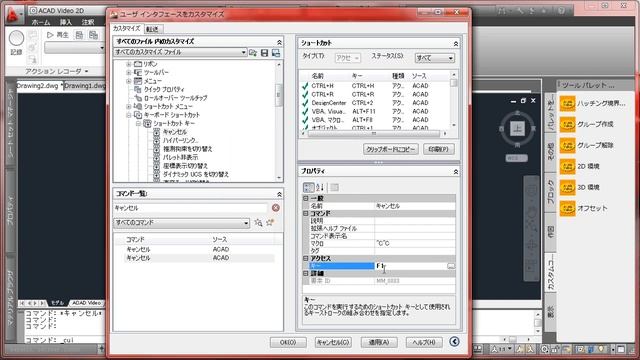This screenshot has width=640, height=360.
Task: Click the play (再生) button in ribbon
Action: click(x=58, y=35)
